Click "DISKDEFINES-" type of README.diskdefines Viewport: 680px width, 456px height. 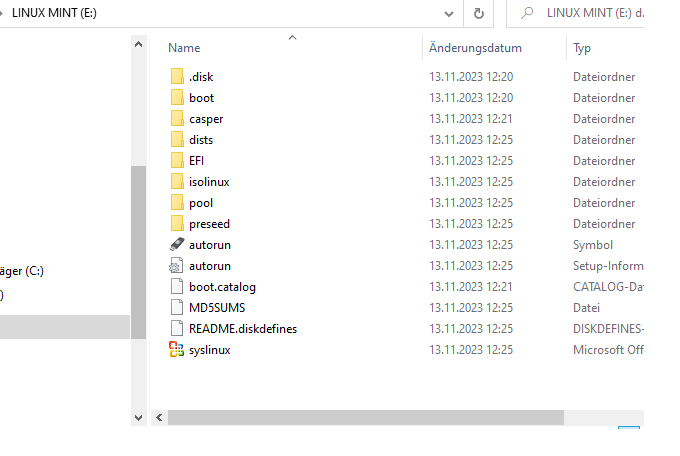point(608,329)
